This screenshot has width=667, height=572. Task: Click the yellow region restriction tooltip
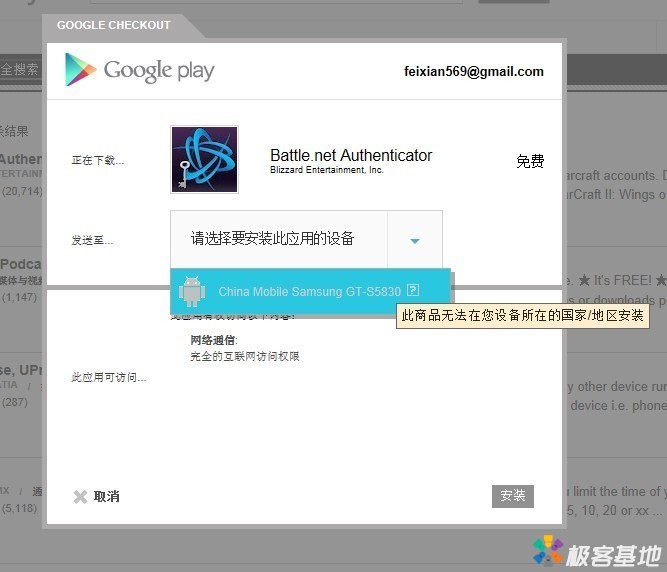[x=522, y=316]
